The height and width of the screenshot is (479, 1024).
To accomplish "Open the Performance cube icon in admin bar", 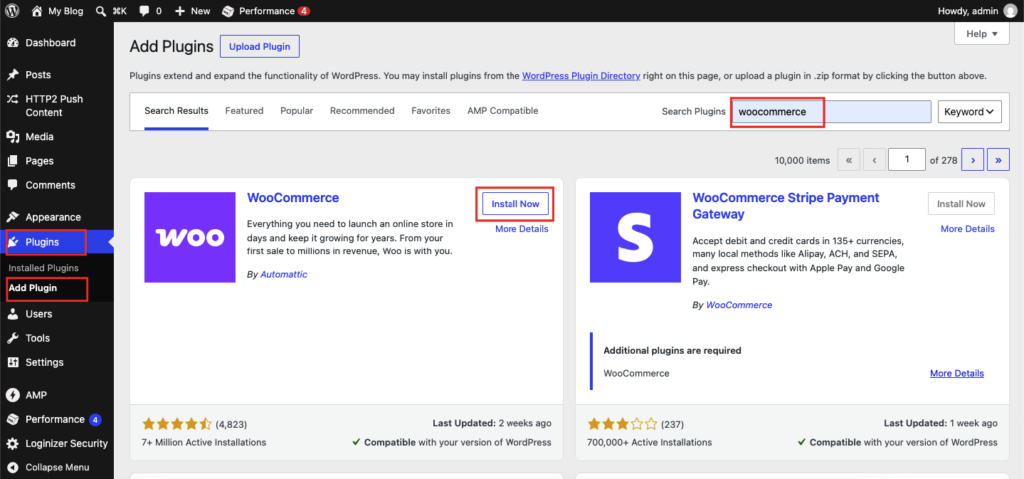I will (228, 11).
